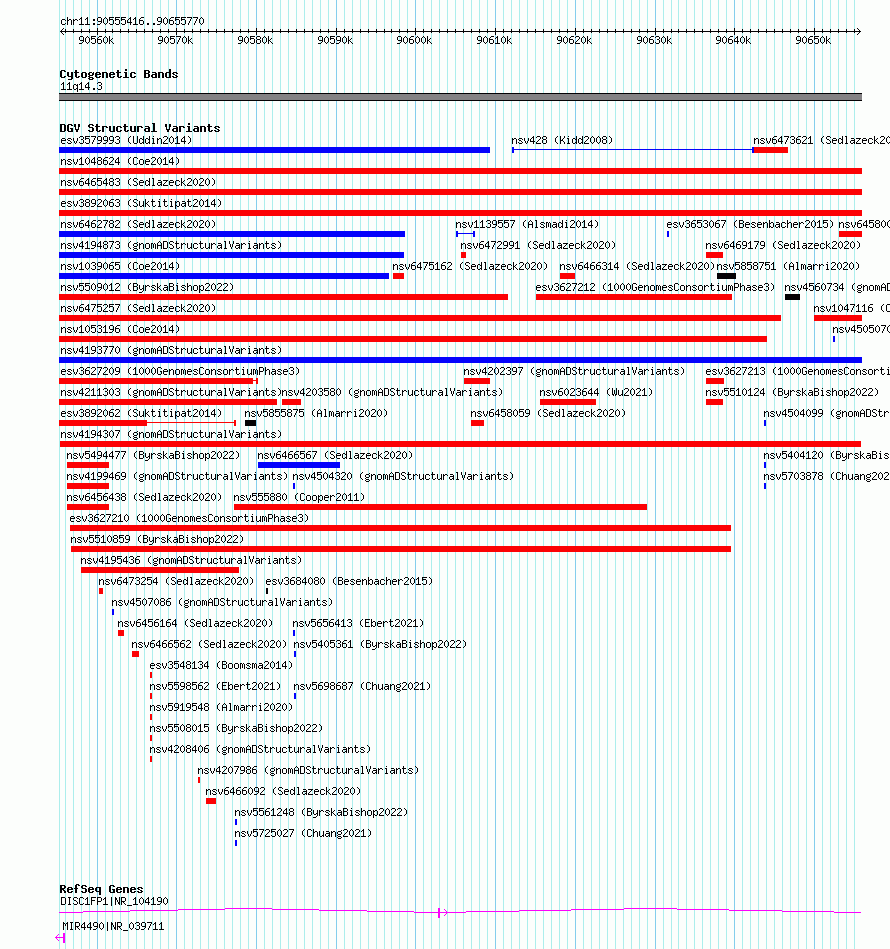This screenshot has height=949, width=890.
Task: Click nsv6023644 (Wu2021) label
Action: click(x=597, y=392)
